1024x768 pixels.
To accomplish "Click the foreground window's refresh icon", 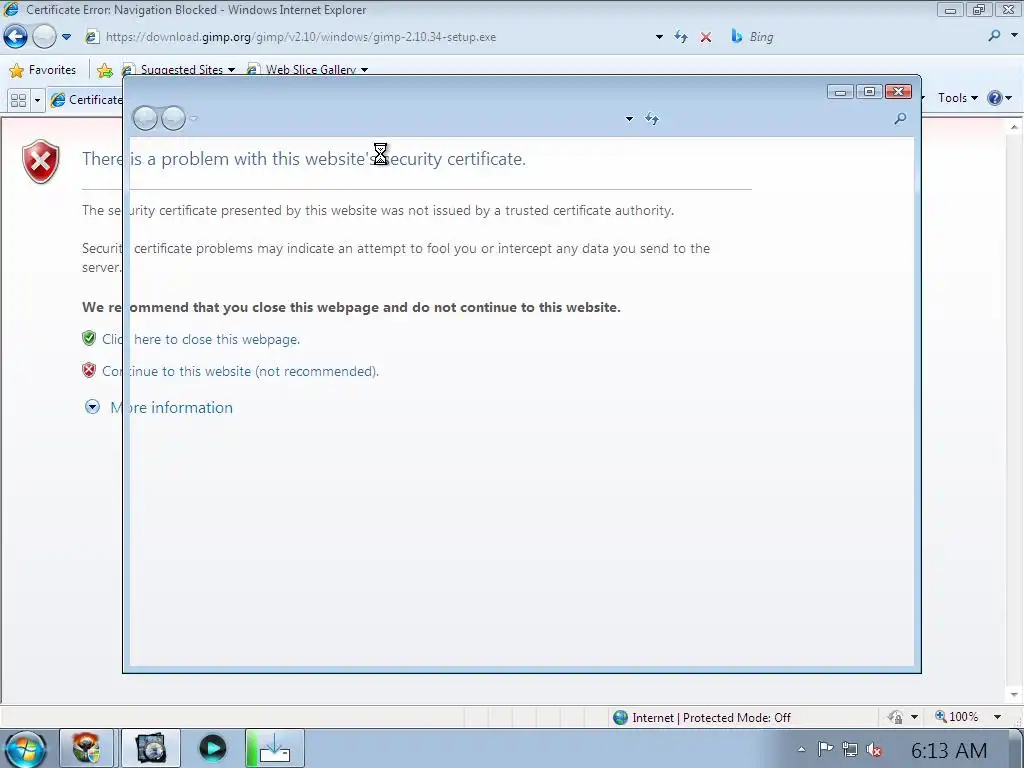I will [652, 119].
